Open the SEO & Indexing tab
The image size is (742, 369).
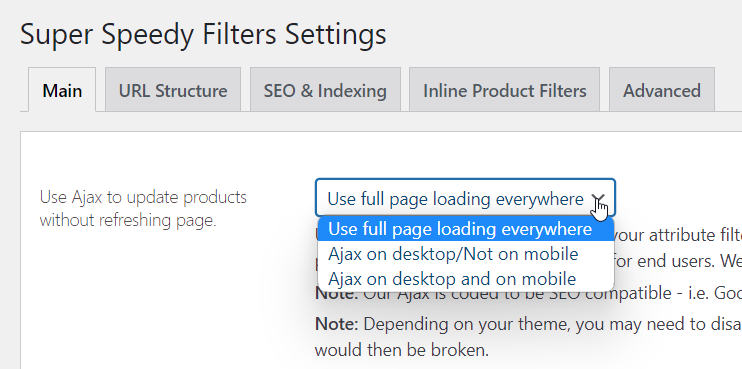coord(325,90)
